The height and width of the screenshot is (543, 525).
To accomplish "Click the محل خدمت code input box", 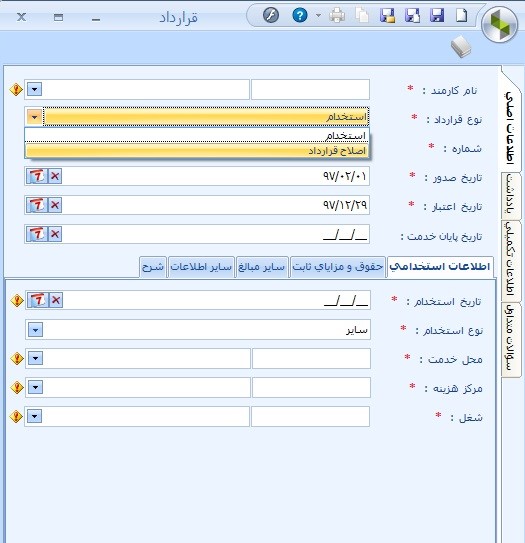I will click(x=311, y=358).
